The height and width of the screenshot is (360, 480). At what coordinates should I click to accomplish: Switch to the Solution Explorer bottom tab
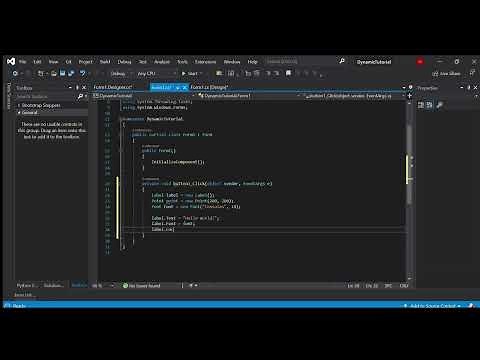click(53, 285)
